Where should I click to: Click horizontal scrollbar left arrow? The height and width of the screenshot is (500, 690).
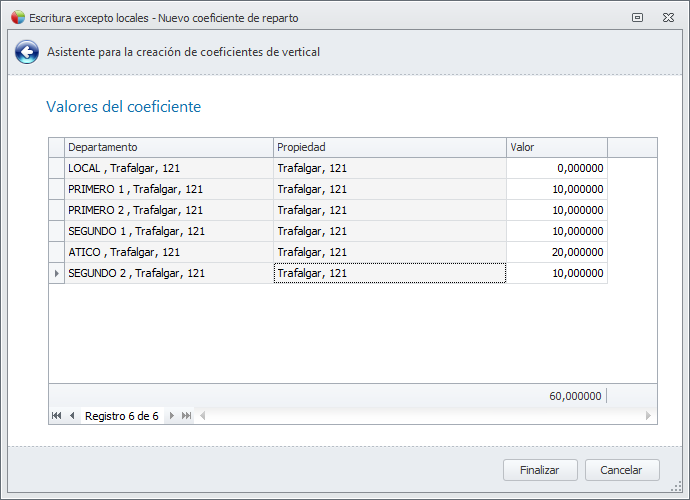click(201, 416)
